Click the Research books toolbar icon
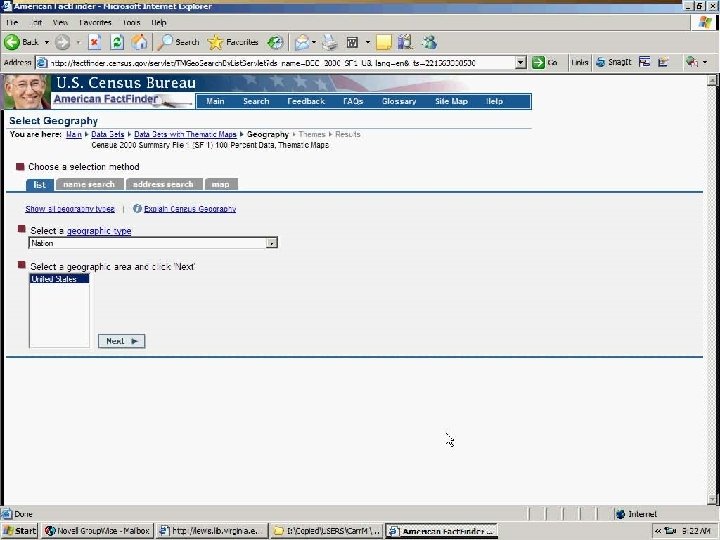 click(405, 42)
